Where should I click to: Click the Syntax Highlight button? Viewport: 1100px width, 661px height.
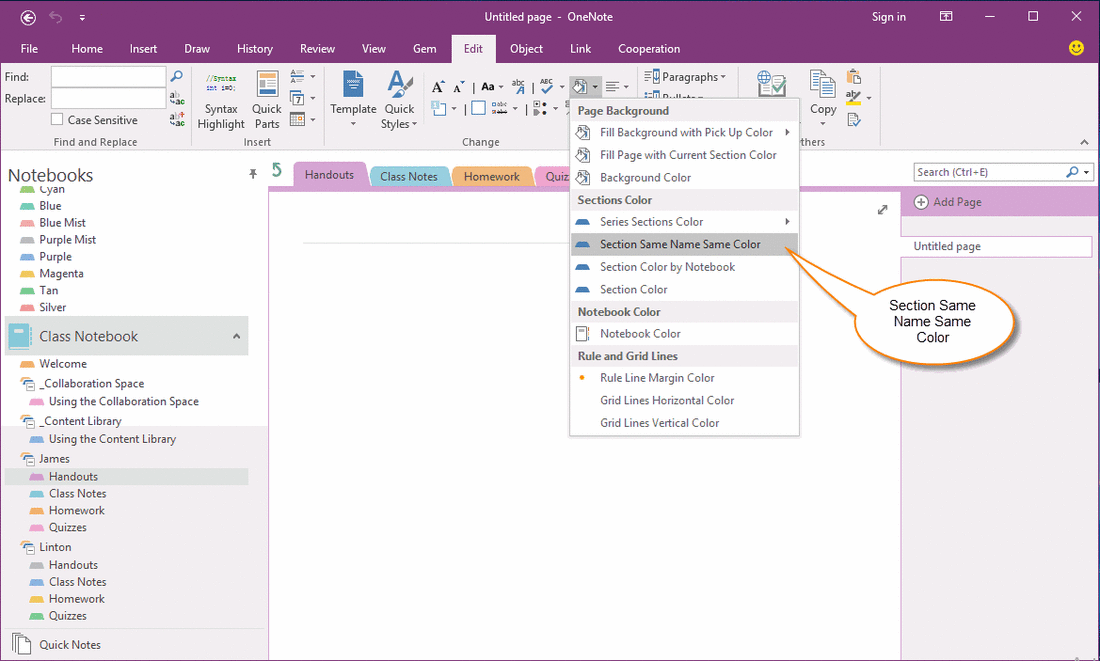coord(221,101)
